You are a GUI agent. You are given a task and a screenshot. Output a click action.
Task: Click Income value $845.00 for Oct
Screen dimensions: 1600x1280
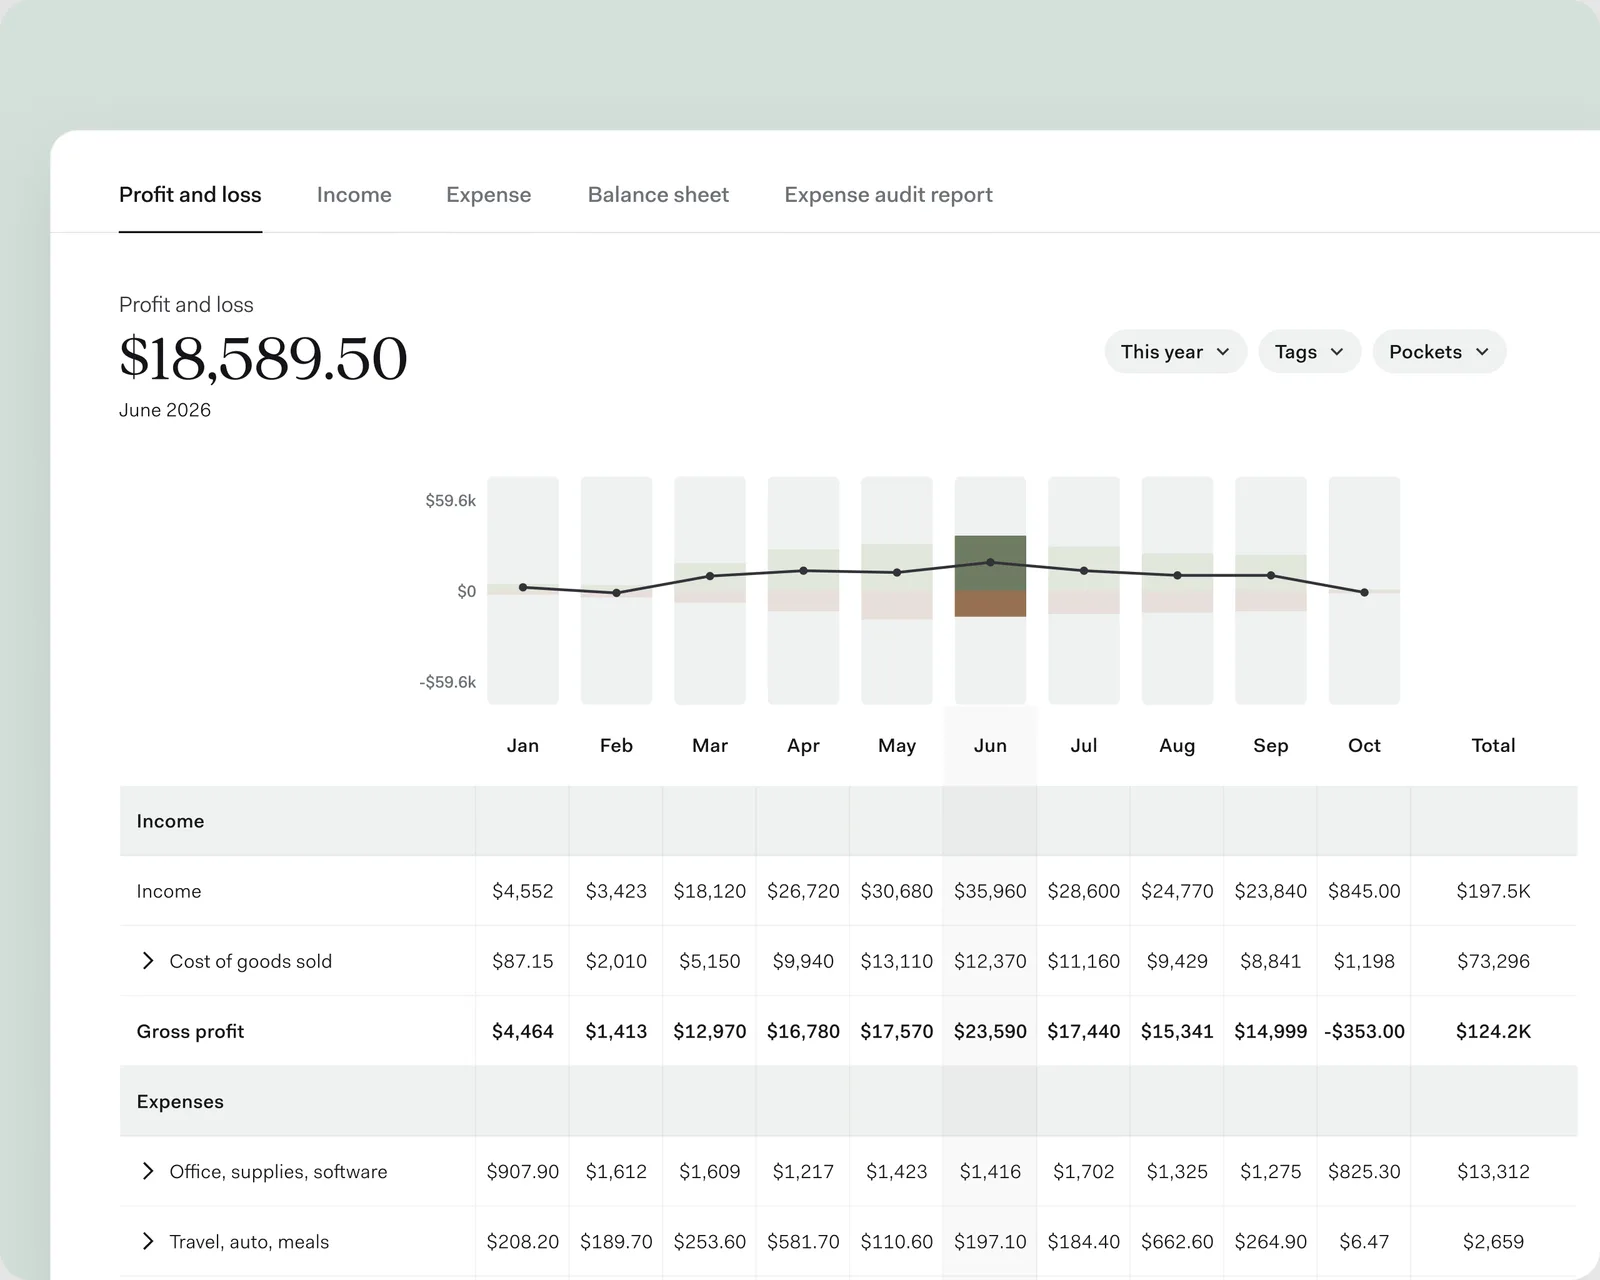(1364, 891)
